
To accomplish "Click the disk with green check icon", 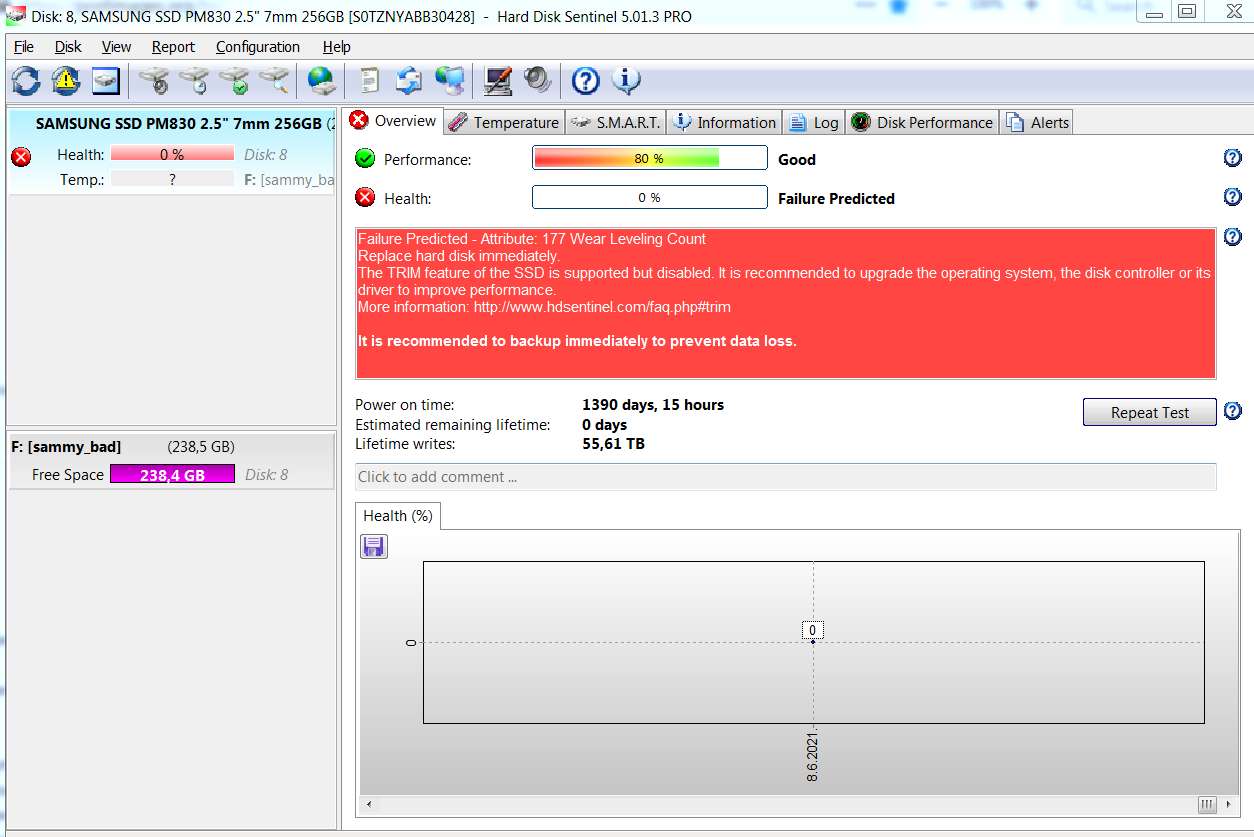I will [234, 80].
